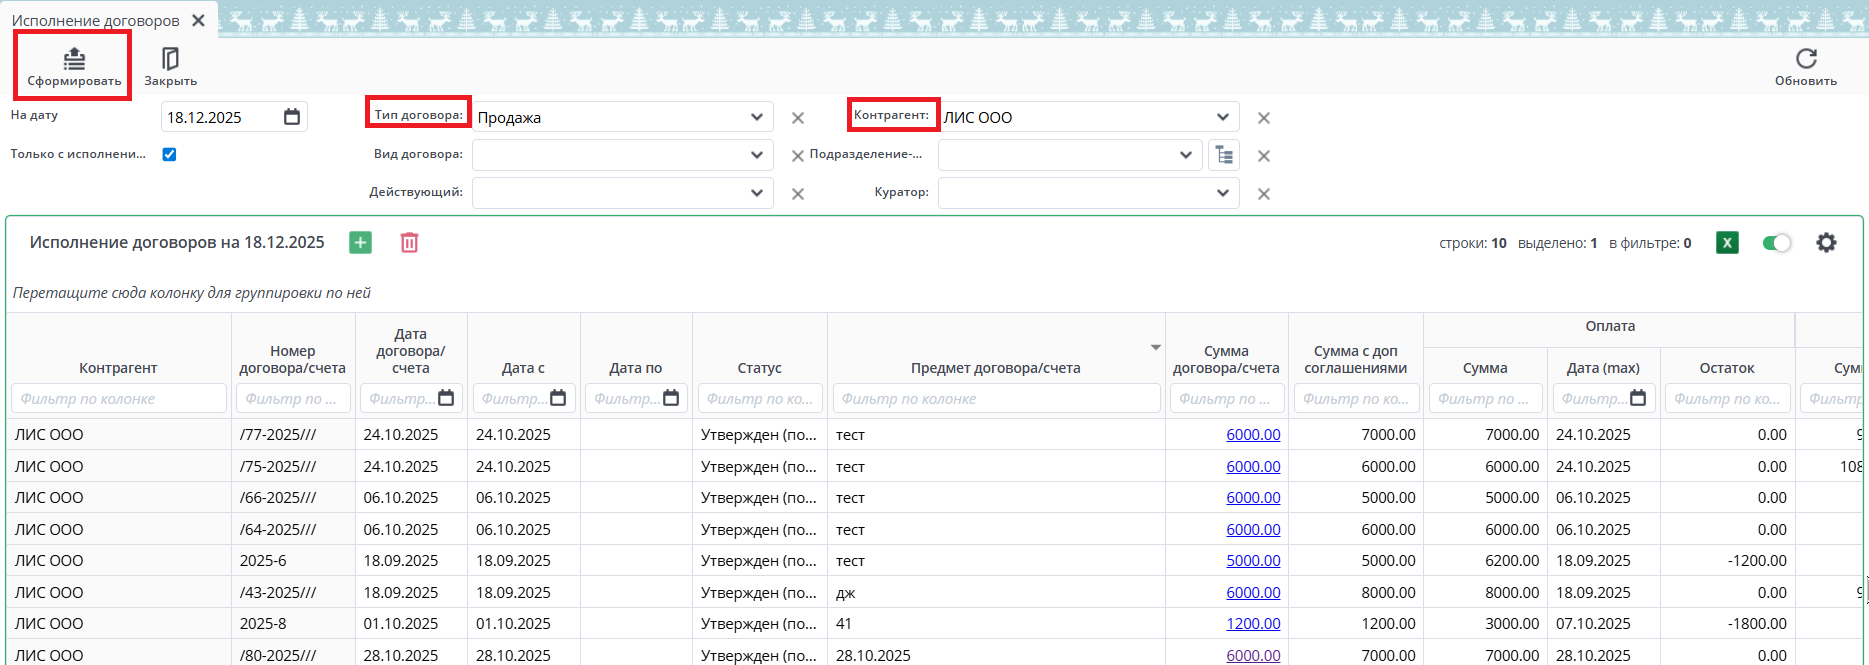Screen dimensions: 1869x665
Task: Click the green add row icon
Action: click(360, 243)
